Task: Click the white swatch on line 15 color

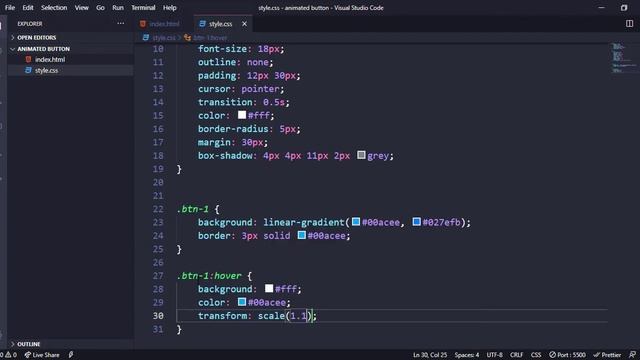Action: coord(242,115)
